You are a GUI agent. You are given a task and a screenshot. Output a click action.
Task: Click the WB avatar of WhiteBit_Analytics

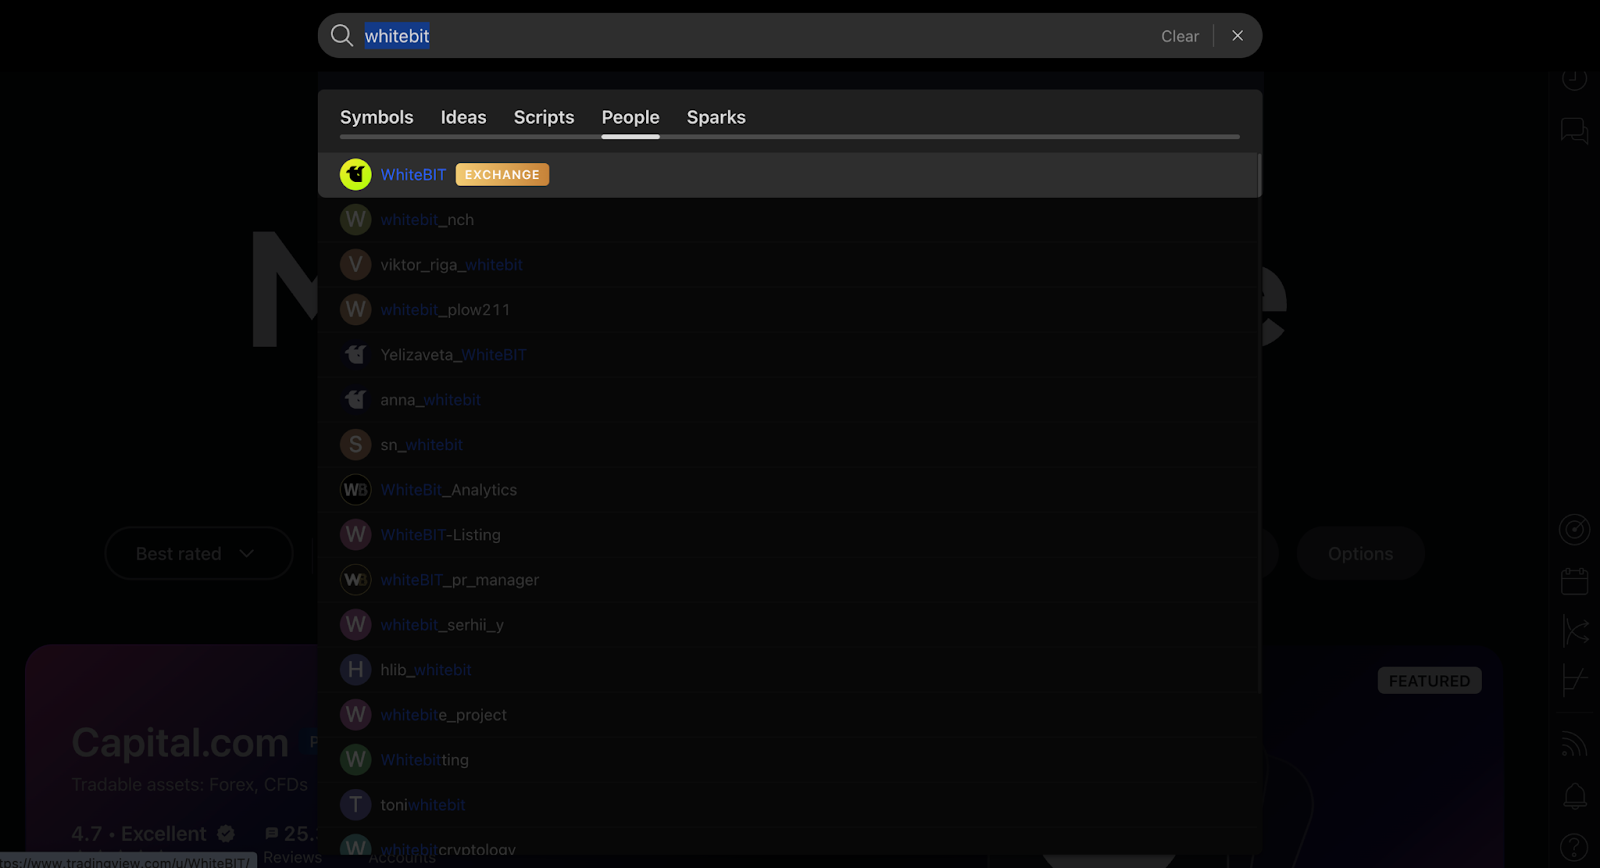click(x=355, y=490)
